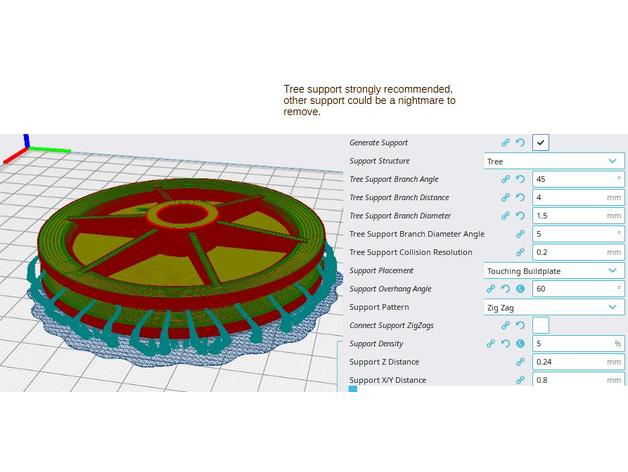Uncheck the Generate Support checkbox
This screenshot has width=628, height=472.
click(540, 143)
